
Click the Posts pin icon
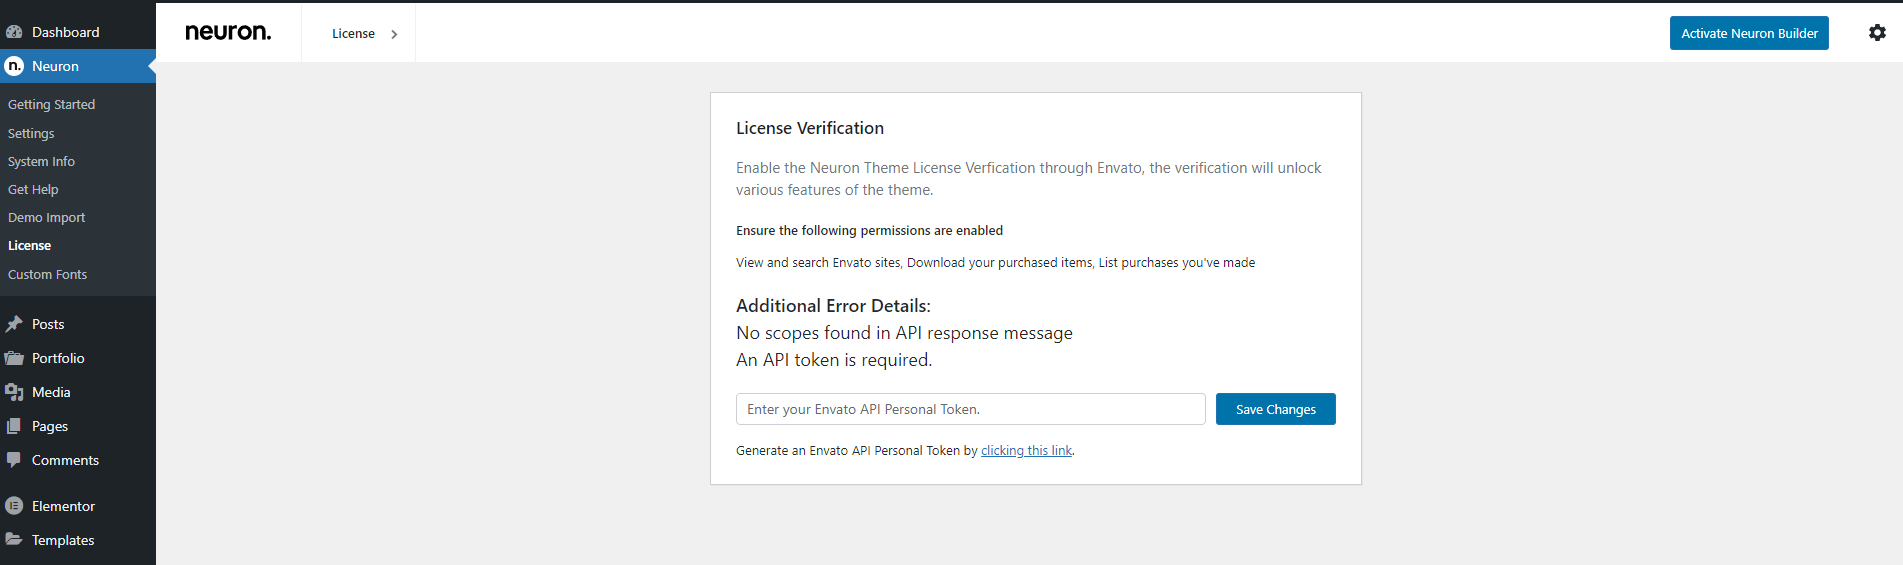pyautogui.click(x=14, y=324)
